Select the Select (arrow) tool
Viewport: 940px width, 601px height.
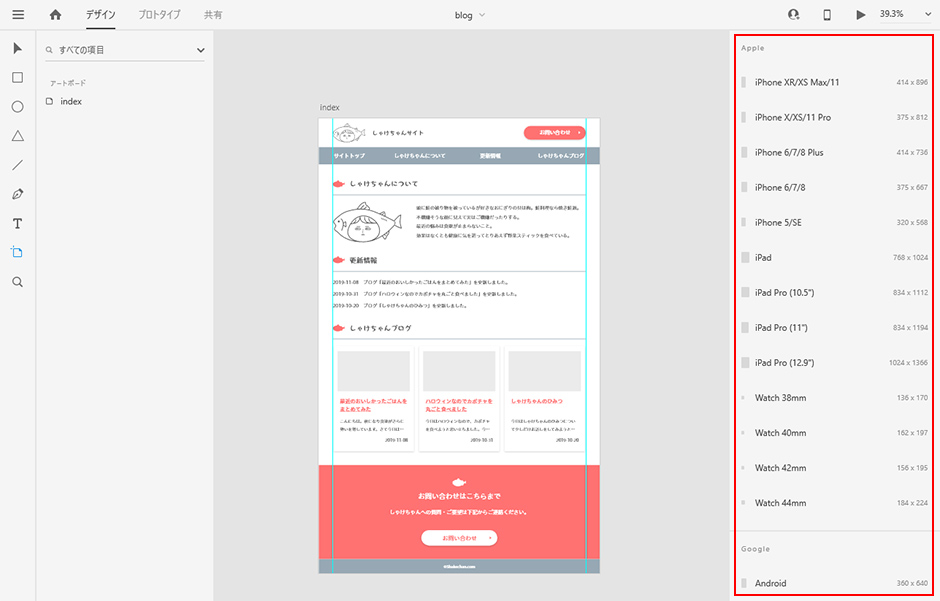17,48
